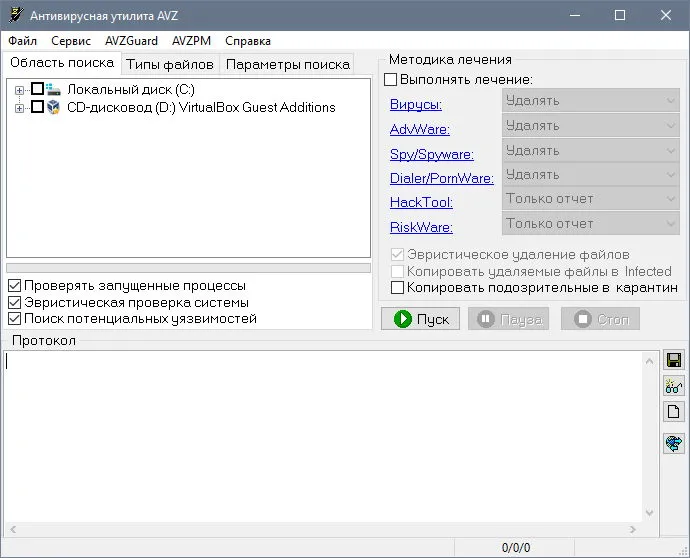Toggle Копировать подозрительные в карантин checkbox
This screenshot has width=690, height=558.
pyautogui.click(x=397, y=287)
